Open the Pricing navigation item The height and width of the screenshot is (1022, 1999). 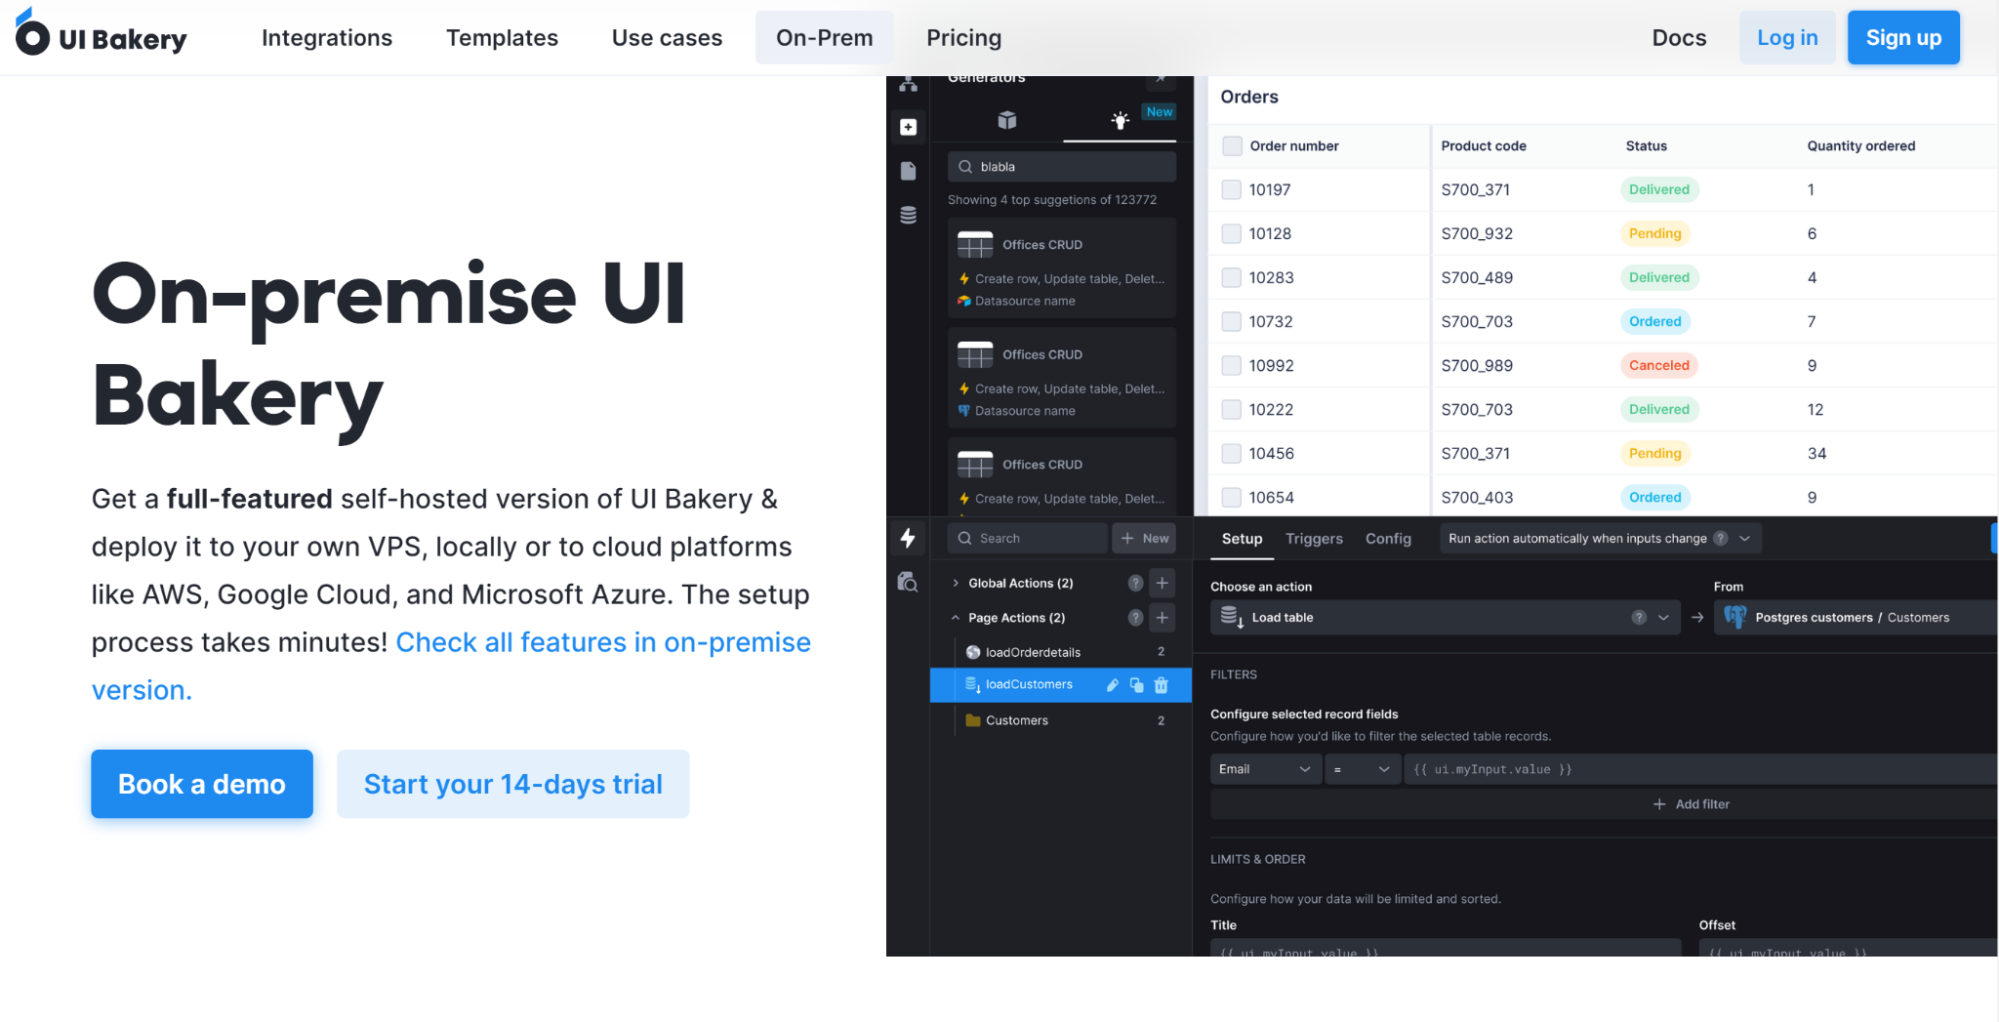pos(963,37)
